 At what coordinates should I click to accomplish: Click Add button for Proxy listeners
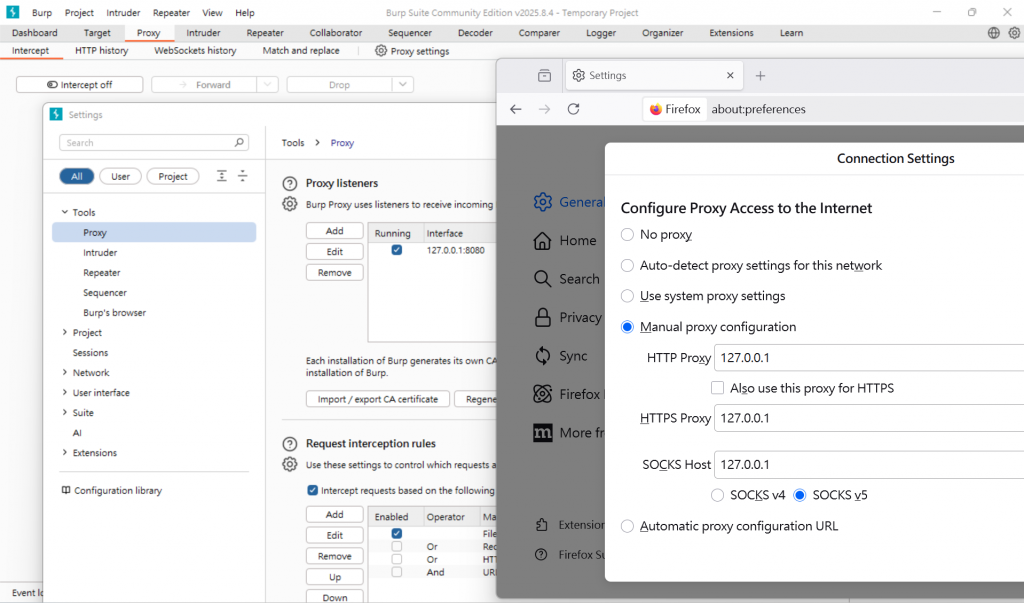point(334,231)
